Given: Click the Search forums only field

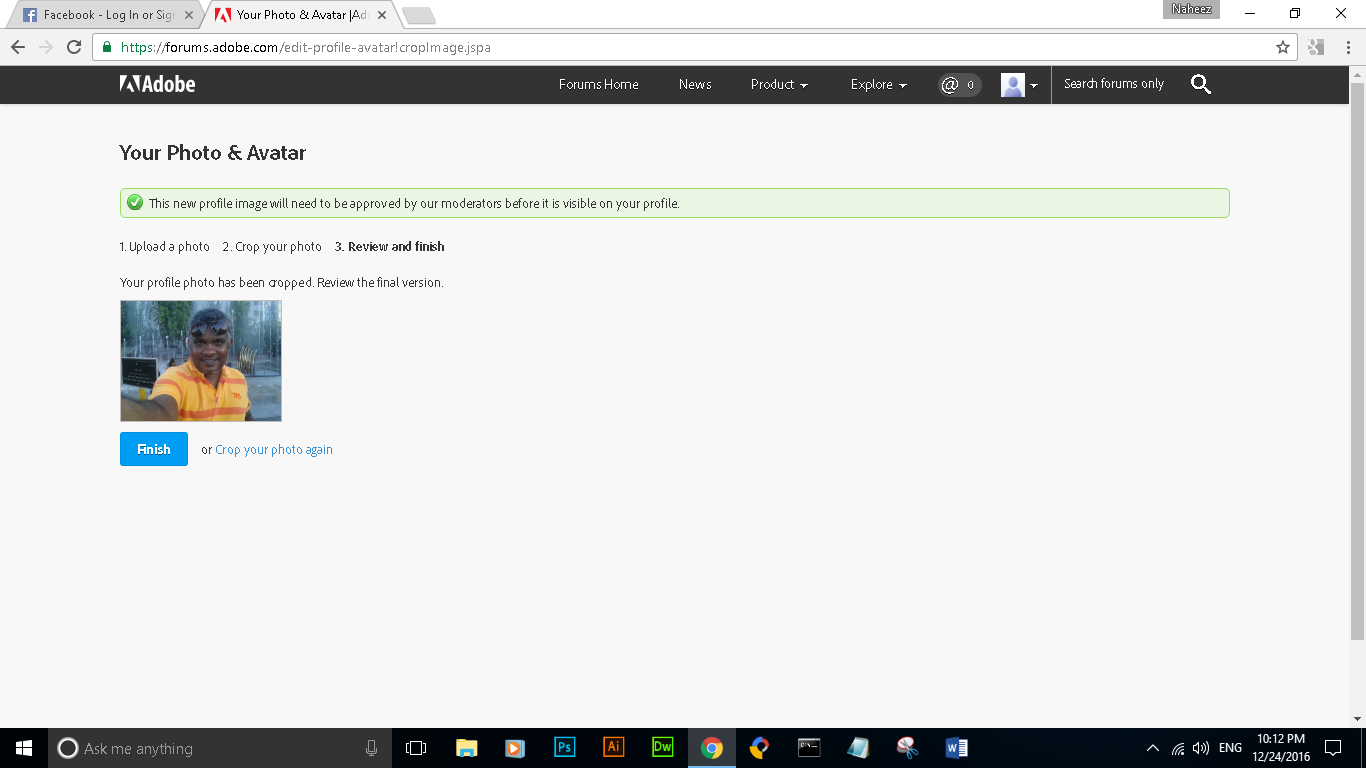Looking at the screenshot, I should [1114, 84].
